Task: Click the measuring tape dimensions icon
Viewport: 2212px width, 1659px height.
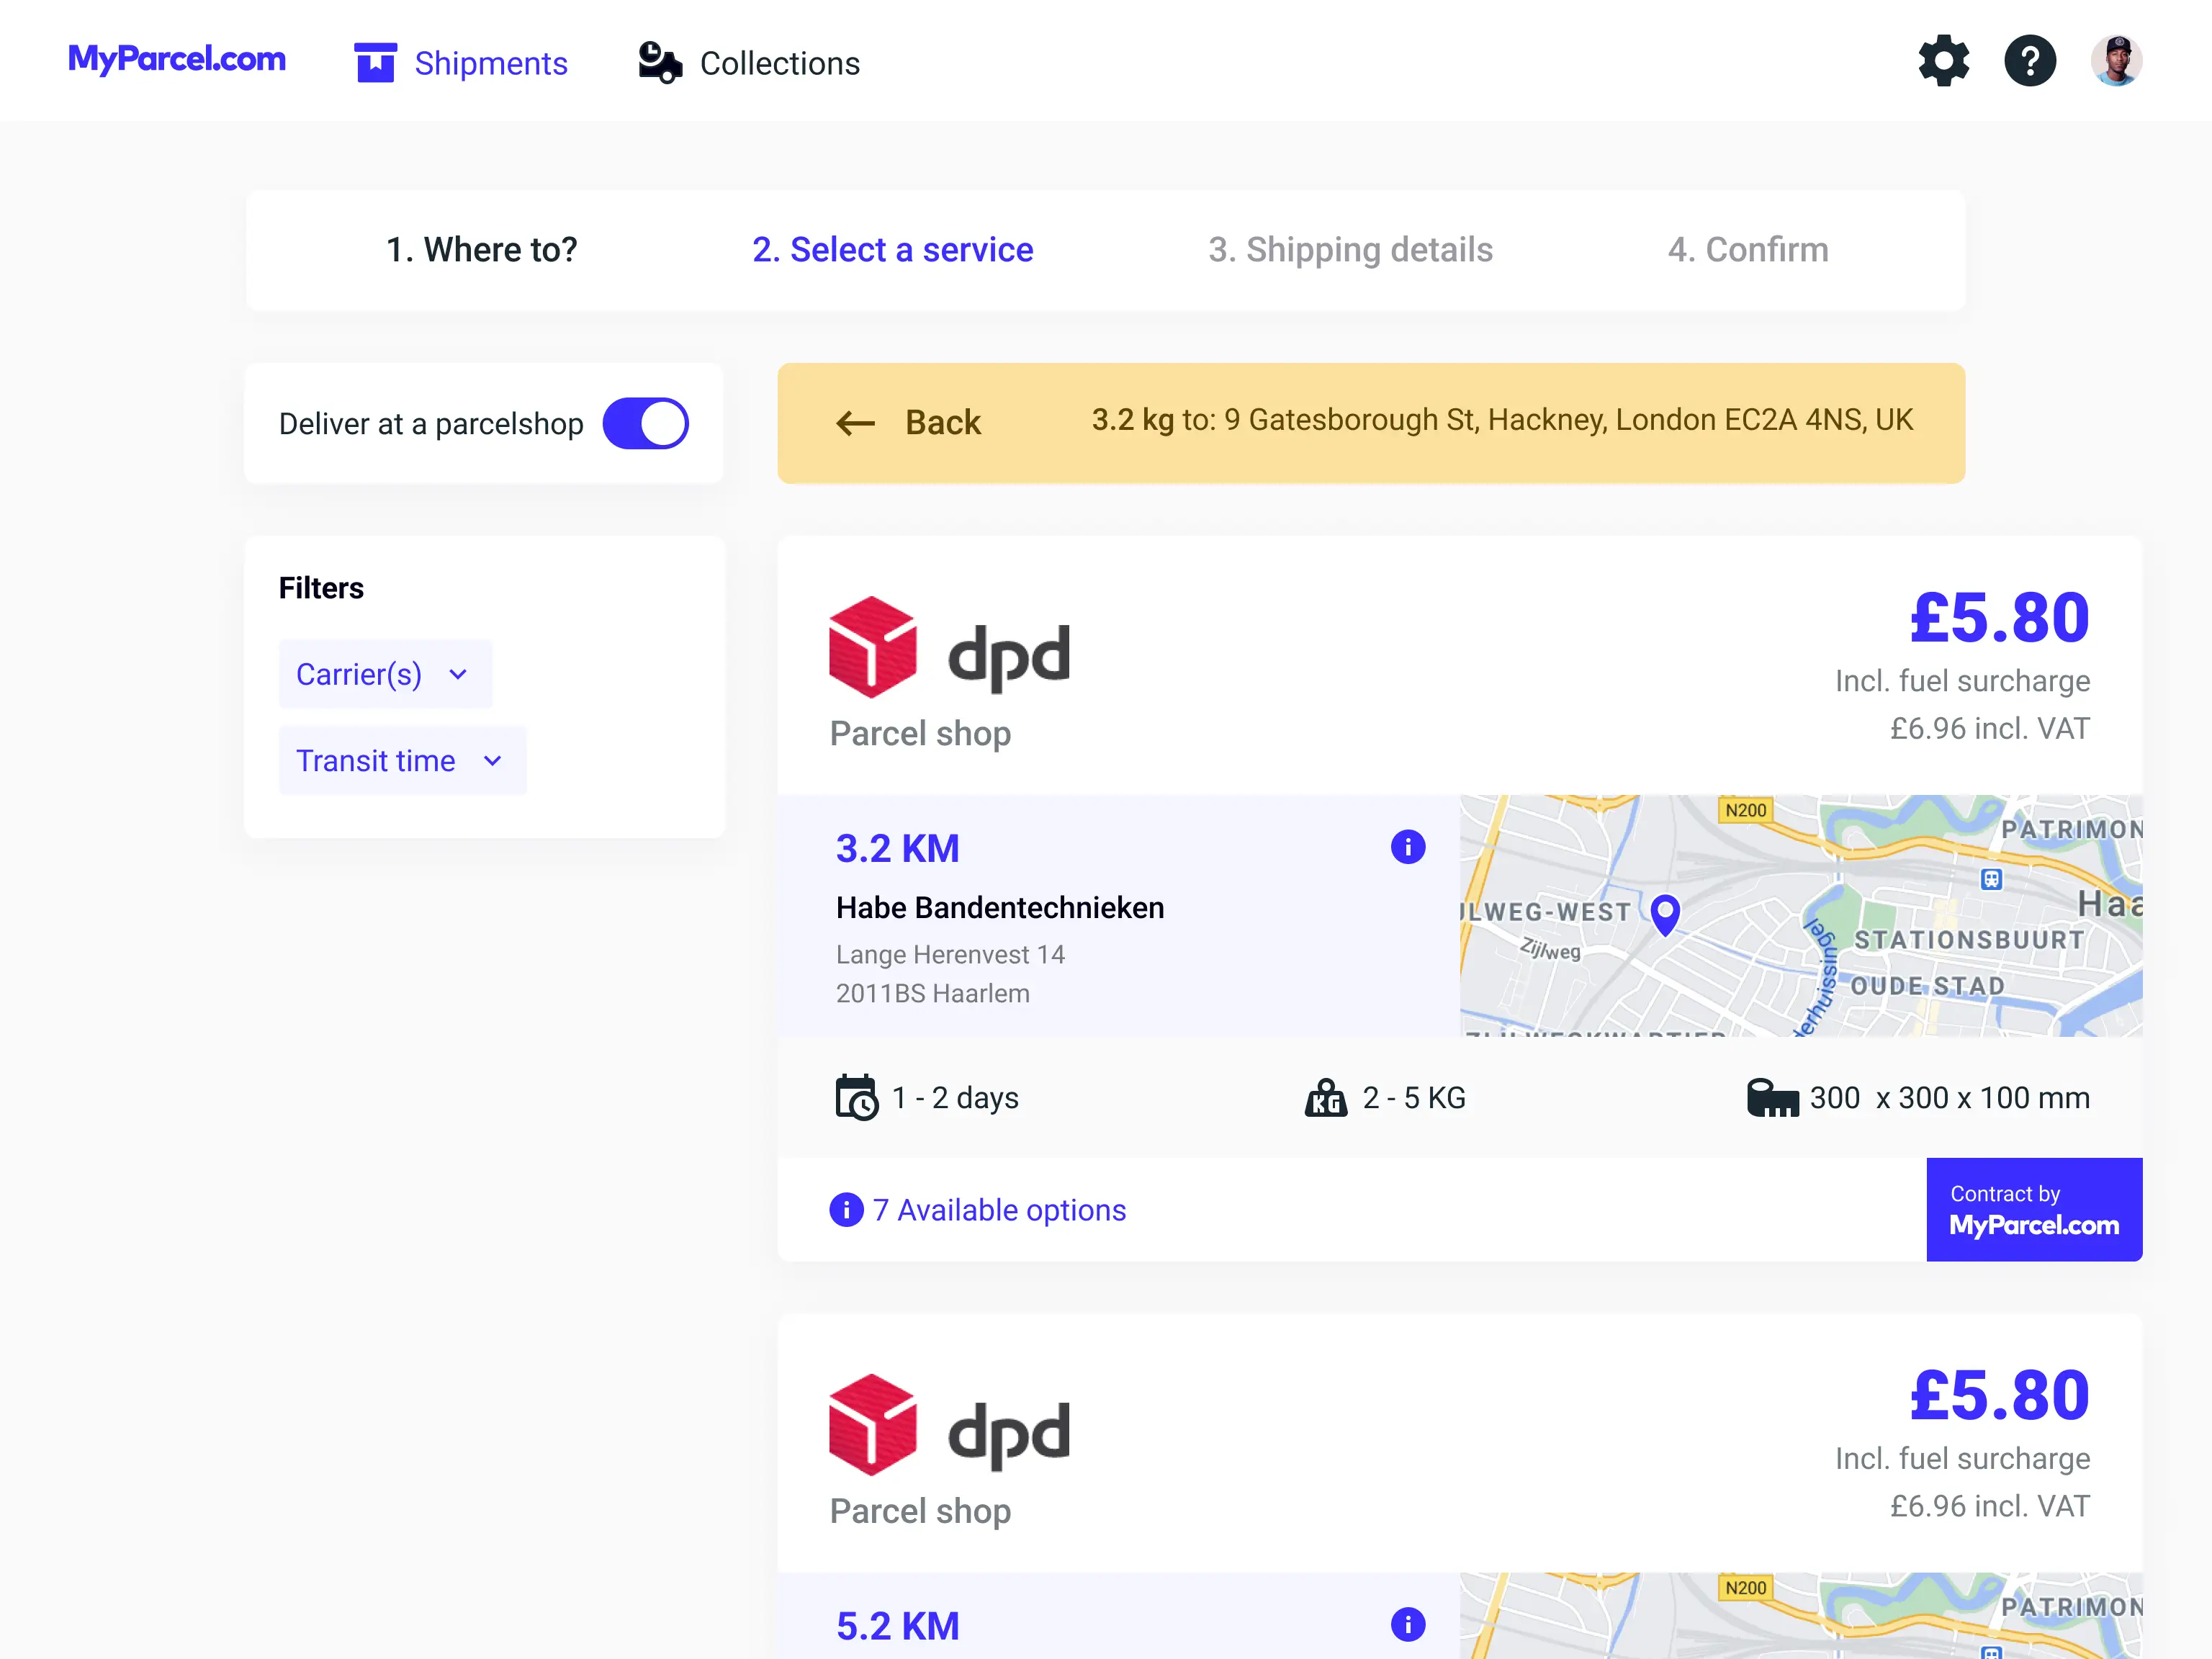Action: tap(1772, 1098)
